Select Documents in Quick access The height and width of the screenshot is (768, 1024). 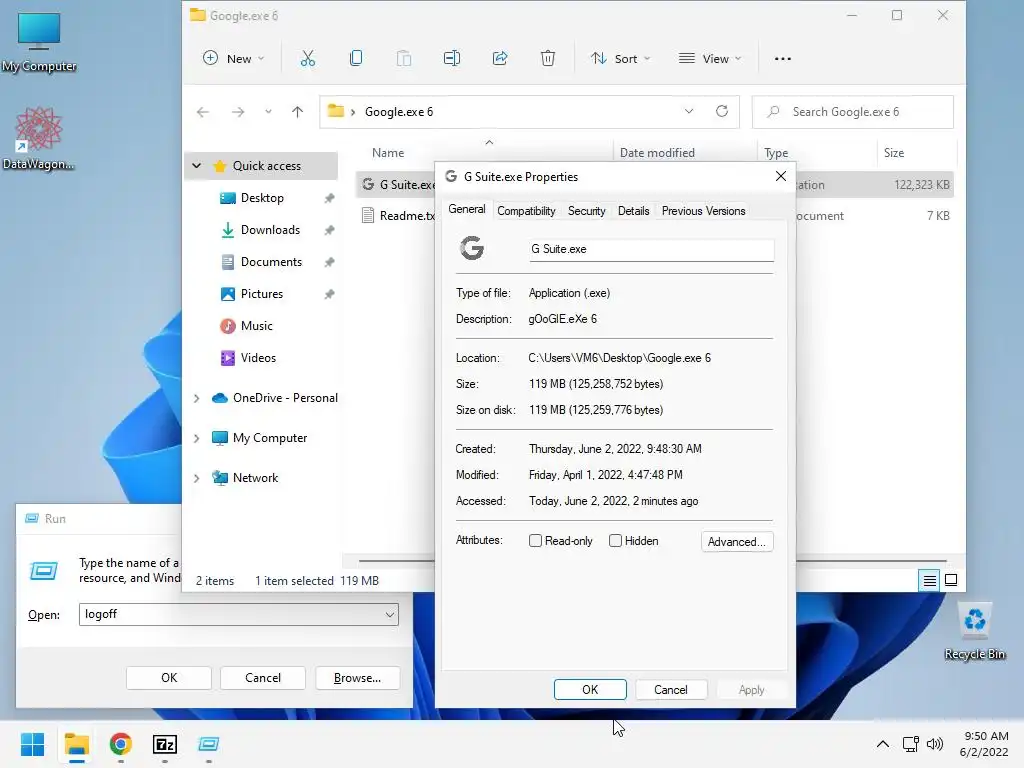click(x=271, y=262)
